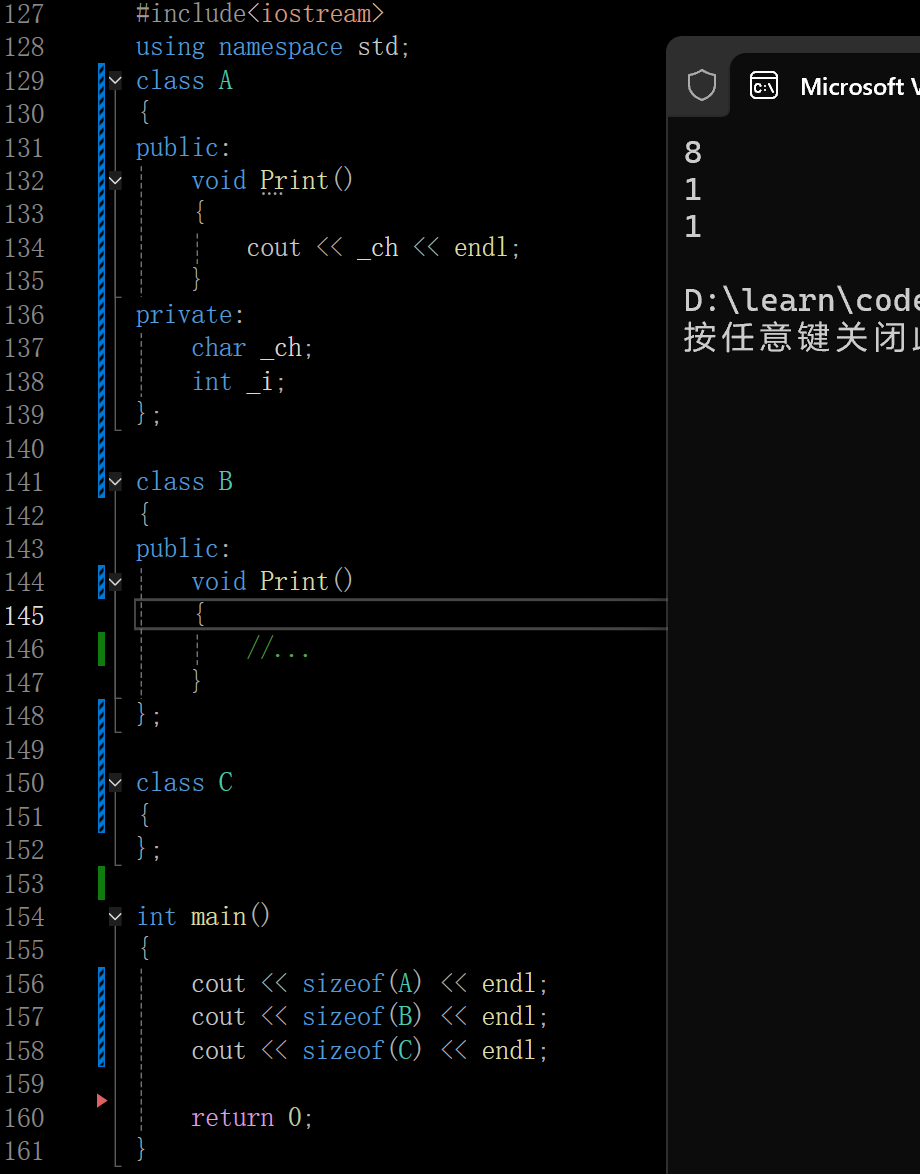Screen dimensions: 920x1174
Task: Click line number 145 in the gutter
Action: point(24,615)
